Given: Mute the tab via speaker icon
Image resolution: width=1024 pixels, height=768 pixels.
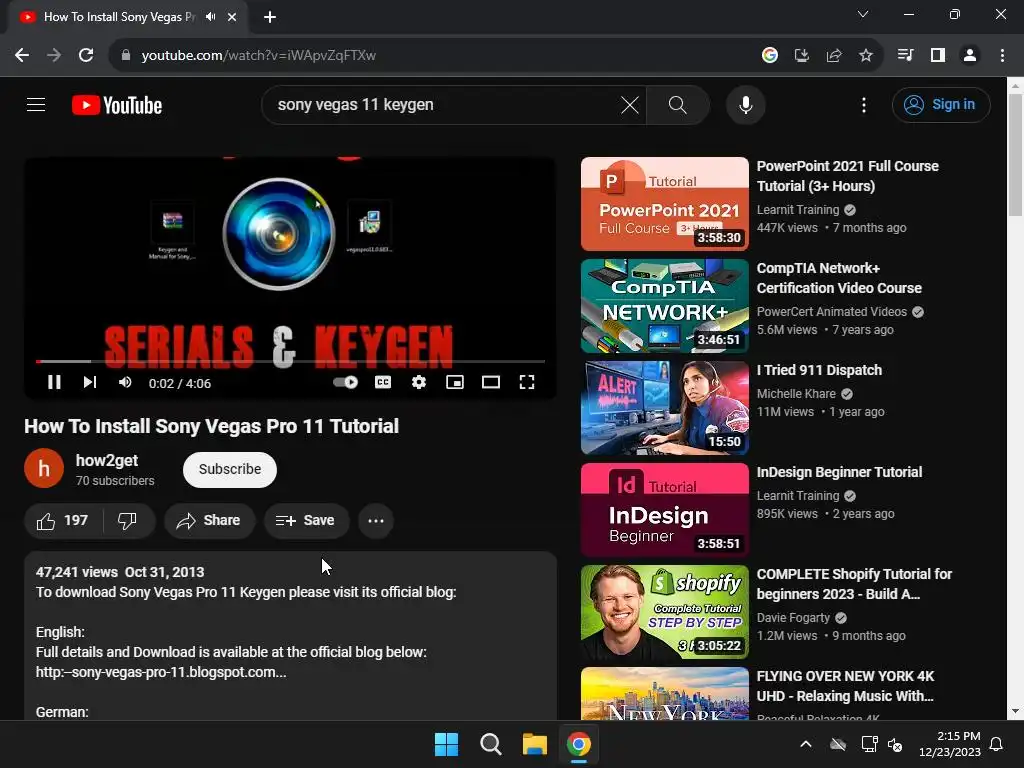Looking at the screenshot, I should (210, 17).
